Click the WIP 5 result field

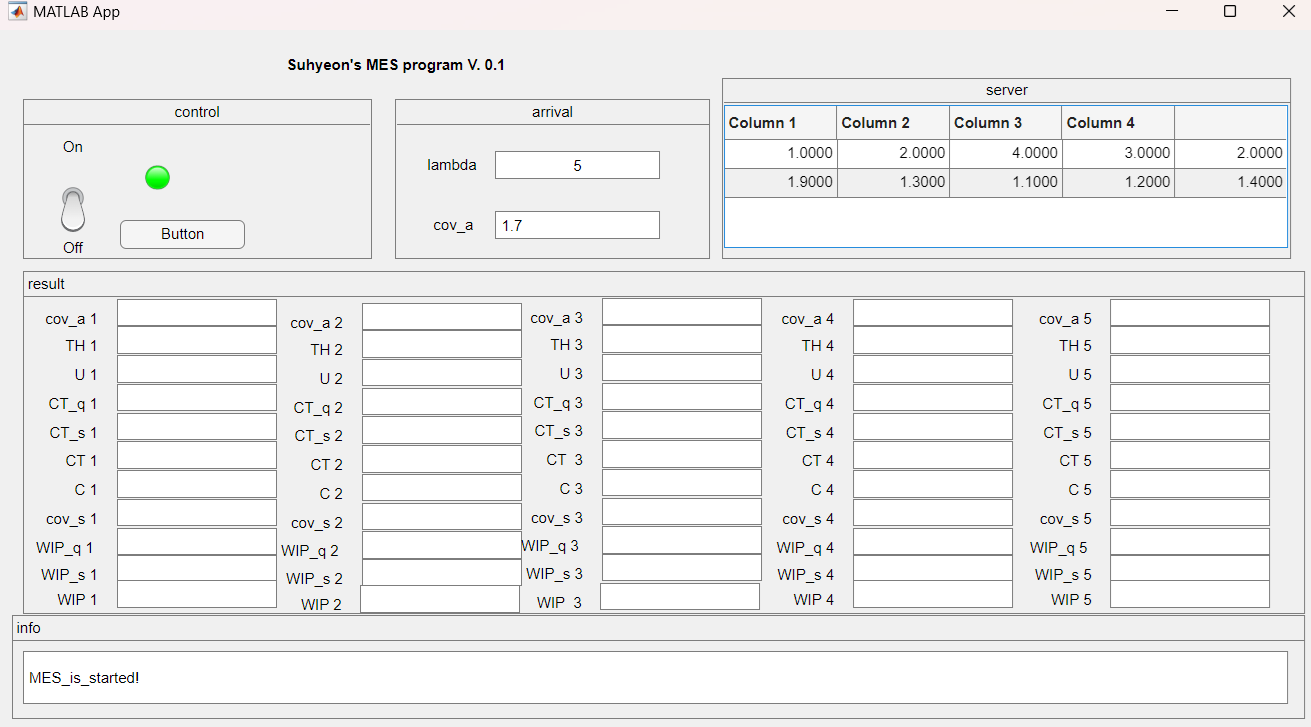click(1190, 594)
